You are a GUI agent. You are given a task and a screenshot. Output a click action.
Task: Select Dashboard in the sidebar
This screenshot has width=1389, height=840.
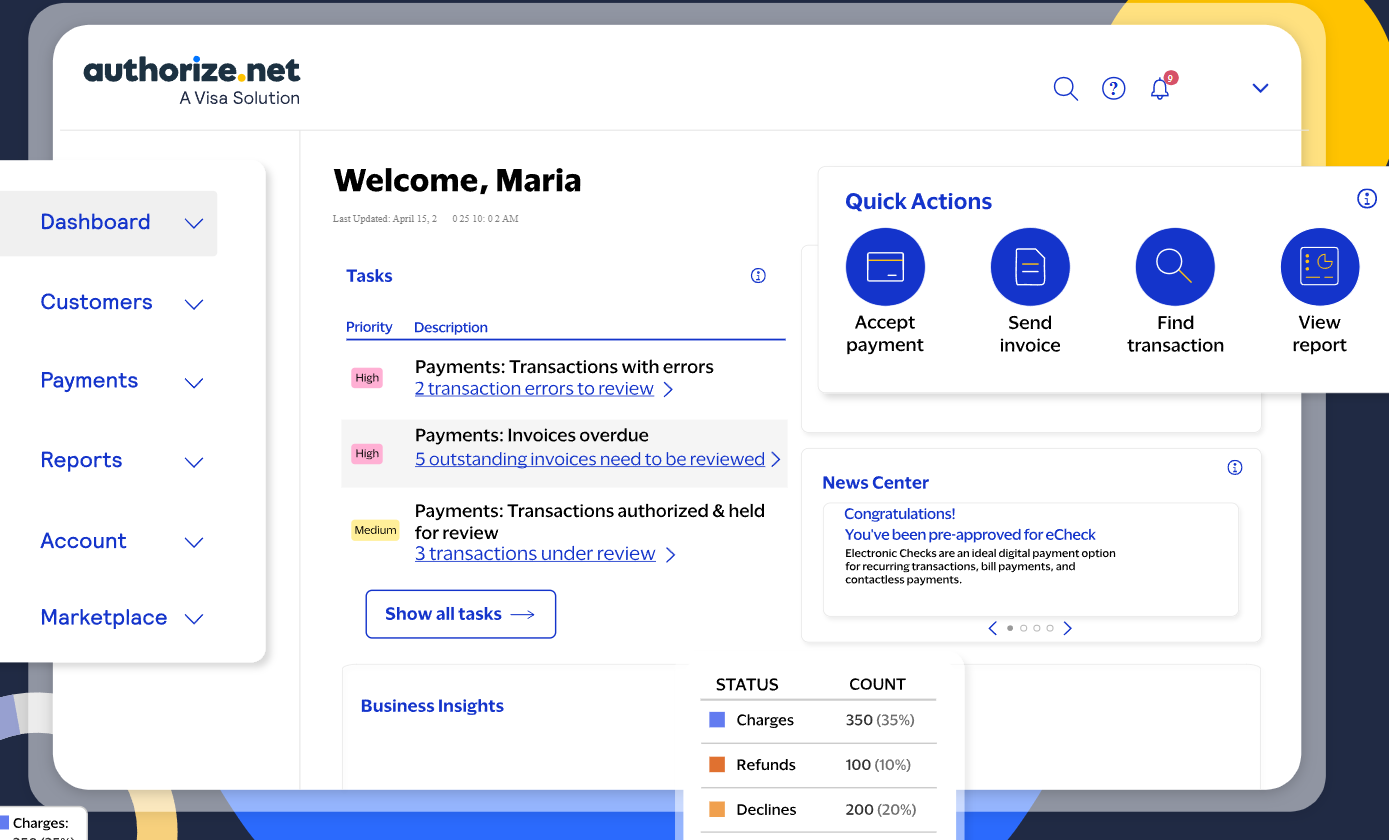95,222
